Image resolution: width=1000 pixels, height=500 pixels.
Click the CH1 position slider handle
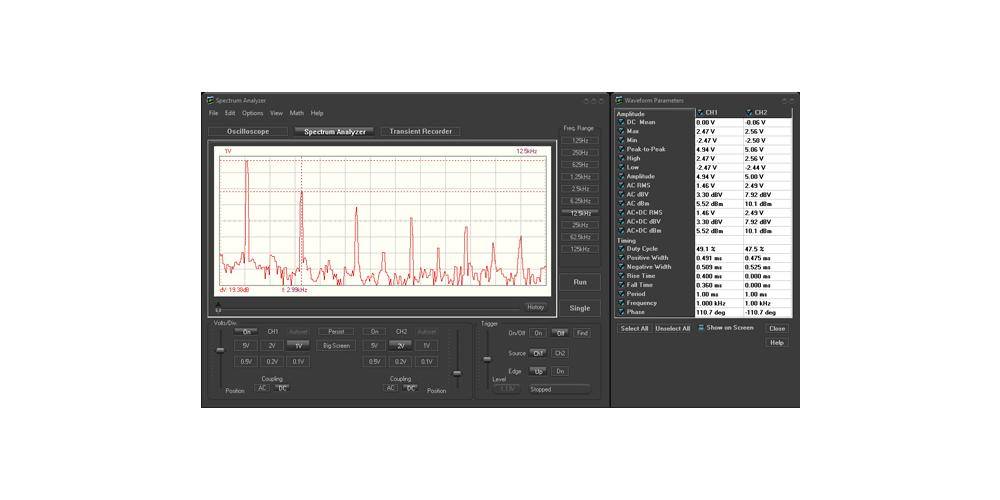tap(220, 349)
